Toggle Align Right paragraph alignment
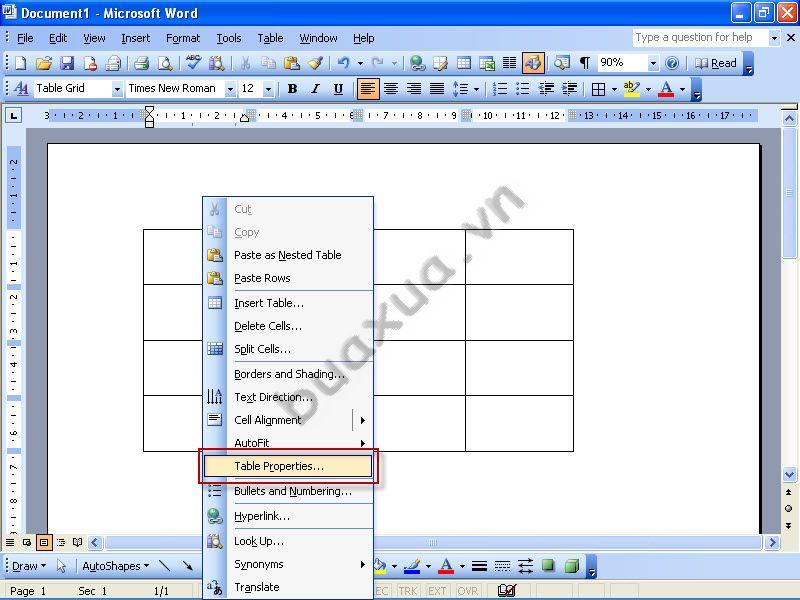This screenshot has height=600, width=800. click(414, 89)
